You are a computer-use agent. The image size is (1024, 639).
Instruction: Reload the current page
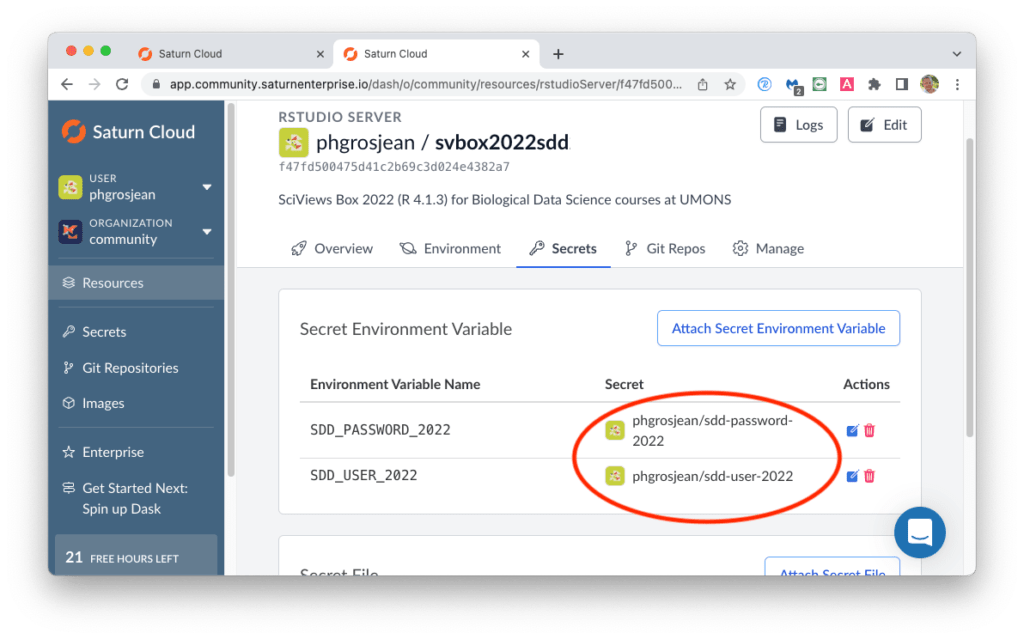122,84
